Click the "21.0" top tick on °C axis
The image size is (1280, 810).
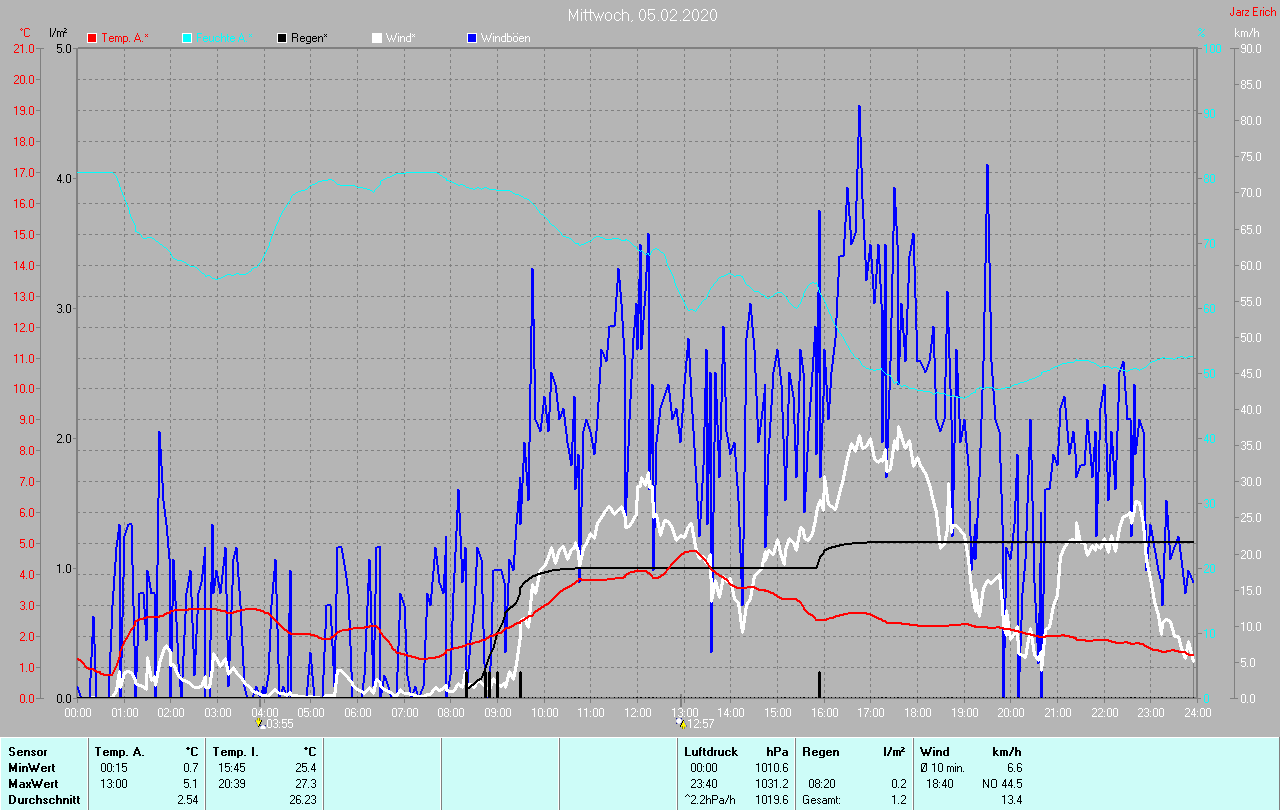click(x=24, y=48)
